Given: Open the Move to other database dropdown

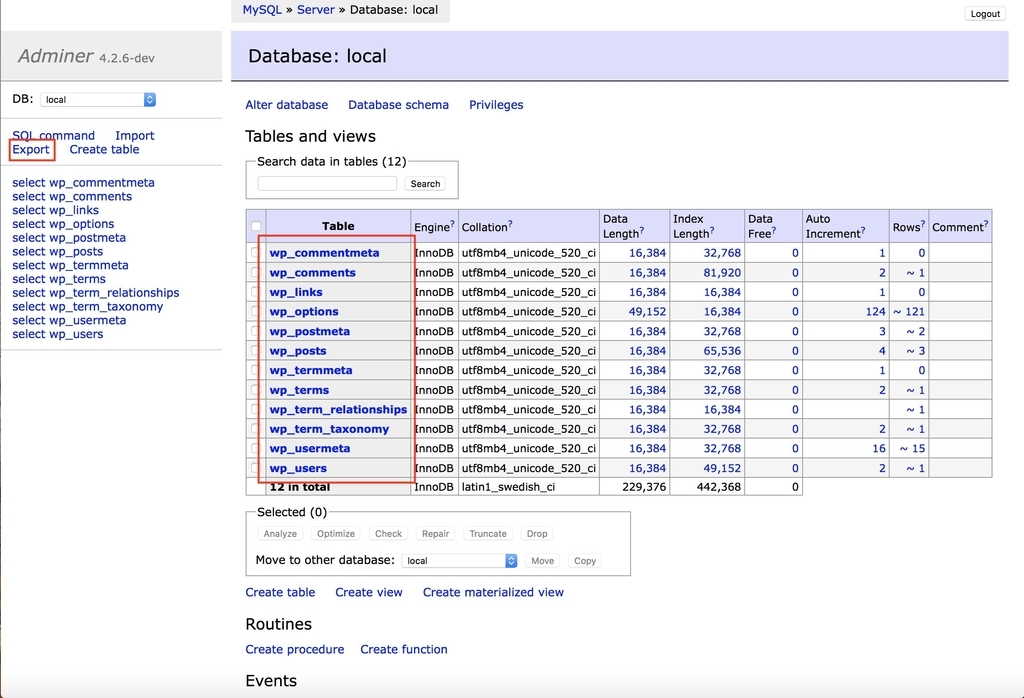Looking at the screenshot, I should tap(459, 560).
